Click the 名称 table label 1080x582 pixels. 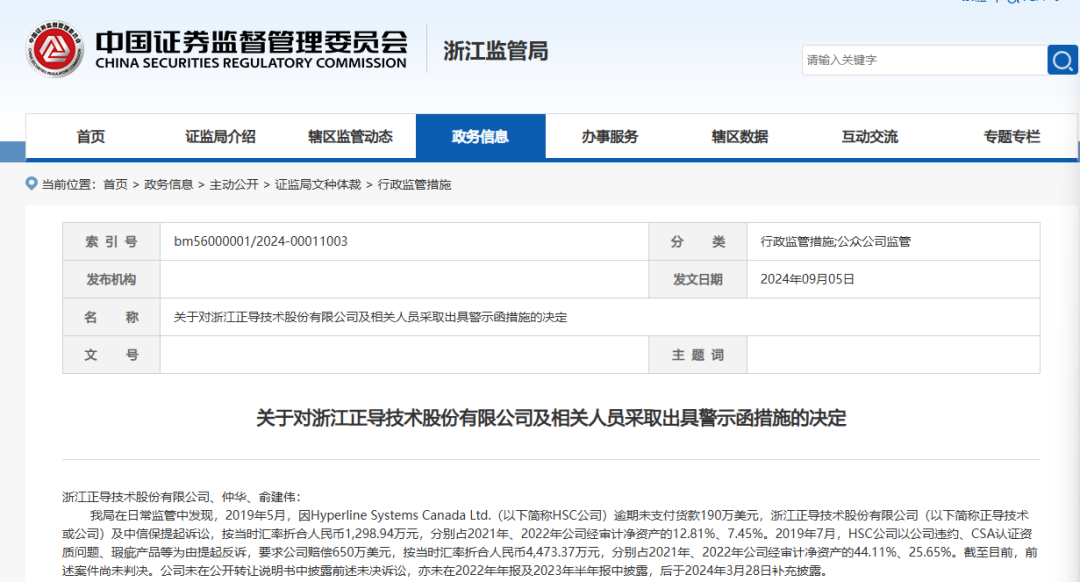(x=111, y=317)
